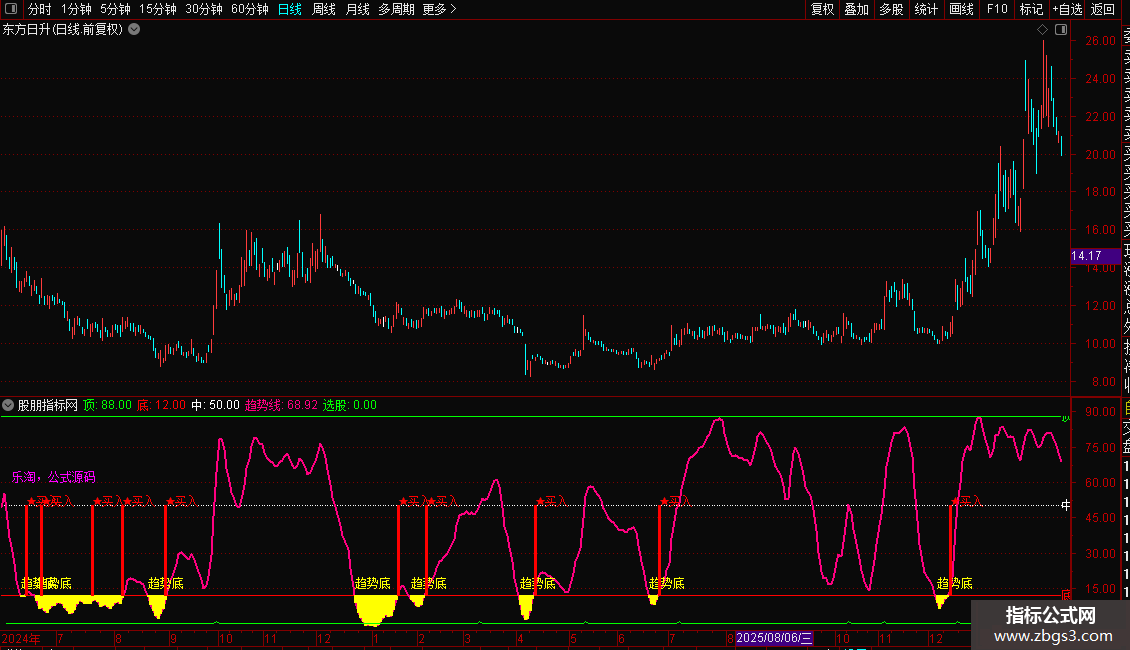Click the 返回 back button
Viewport: 1130px width, 650px height.
click(x=1102, y=9)
